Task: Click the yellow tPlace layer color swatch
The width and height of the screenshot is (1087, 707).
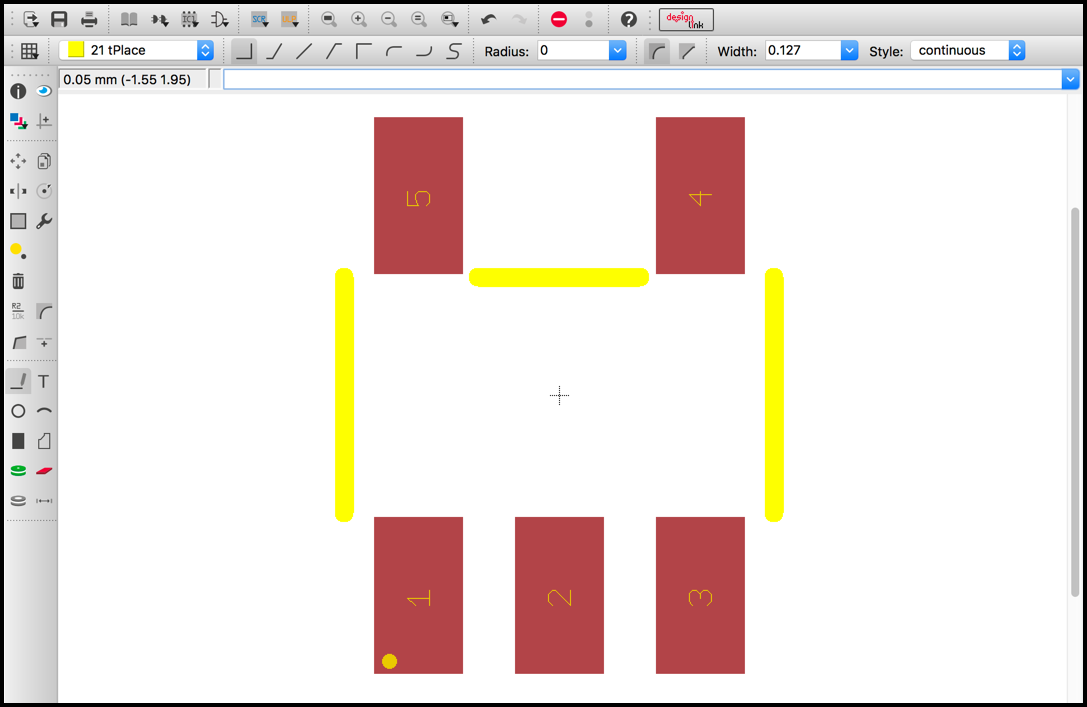Action: click(76, 50)
